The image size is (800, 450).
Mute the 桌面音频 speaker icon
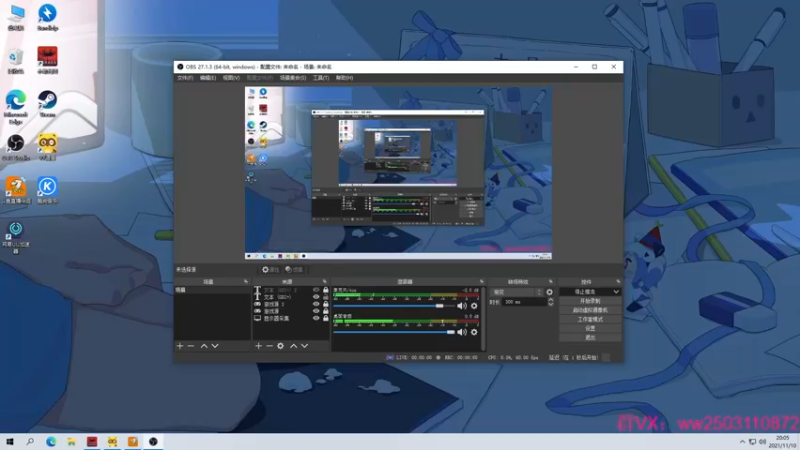coord(462,332)
